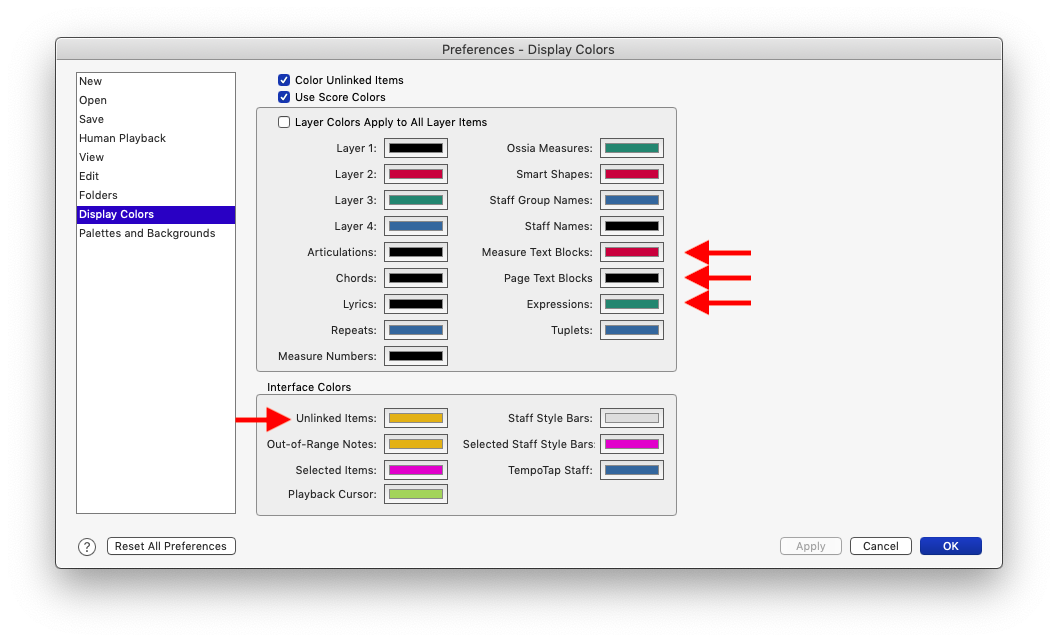Enable Layer Colors Apply to All Layer Items
1058x642 pixels.
(x=284, y=122)
